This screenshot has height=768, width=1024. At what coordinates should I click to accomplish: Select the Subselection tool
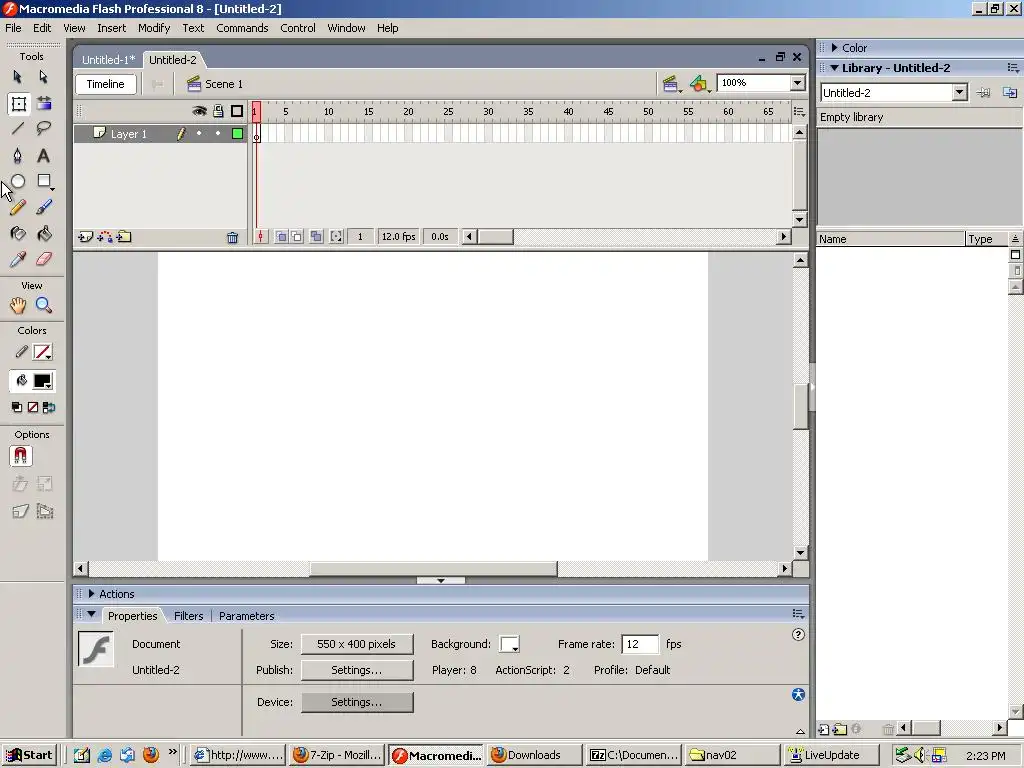44,77
